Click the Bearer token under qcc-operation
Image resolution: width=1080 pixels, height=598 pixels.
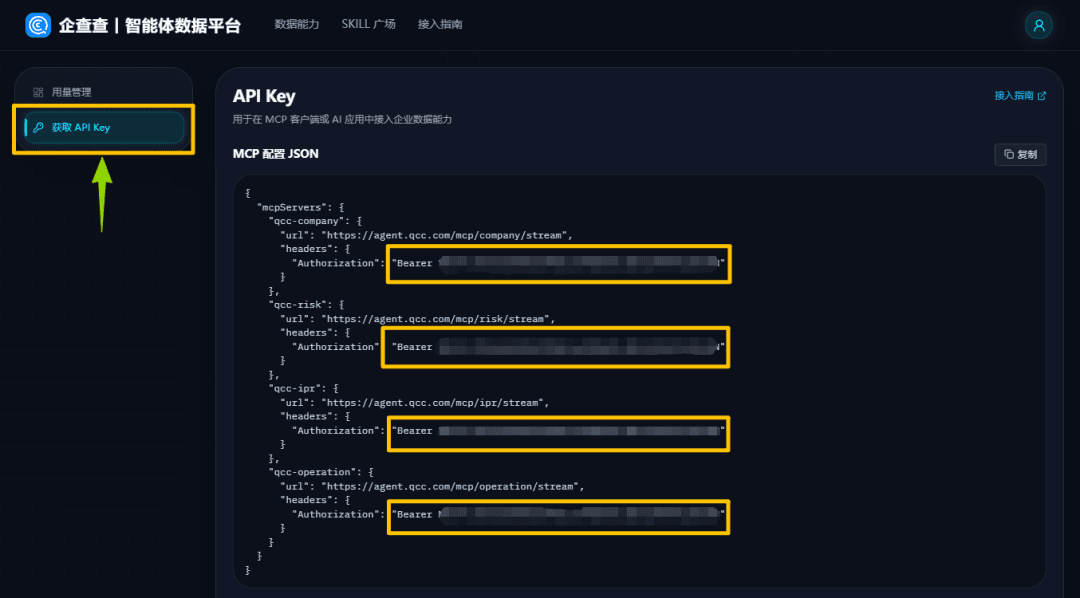(x=559, y=514)
